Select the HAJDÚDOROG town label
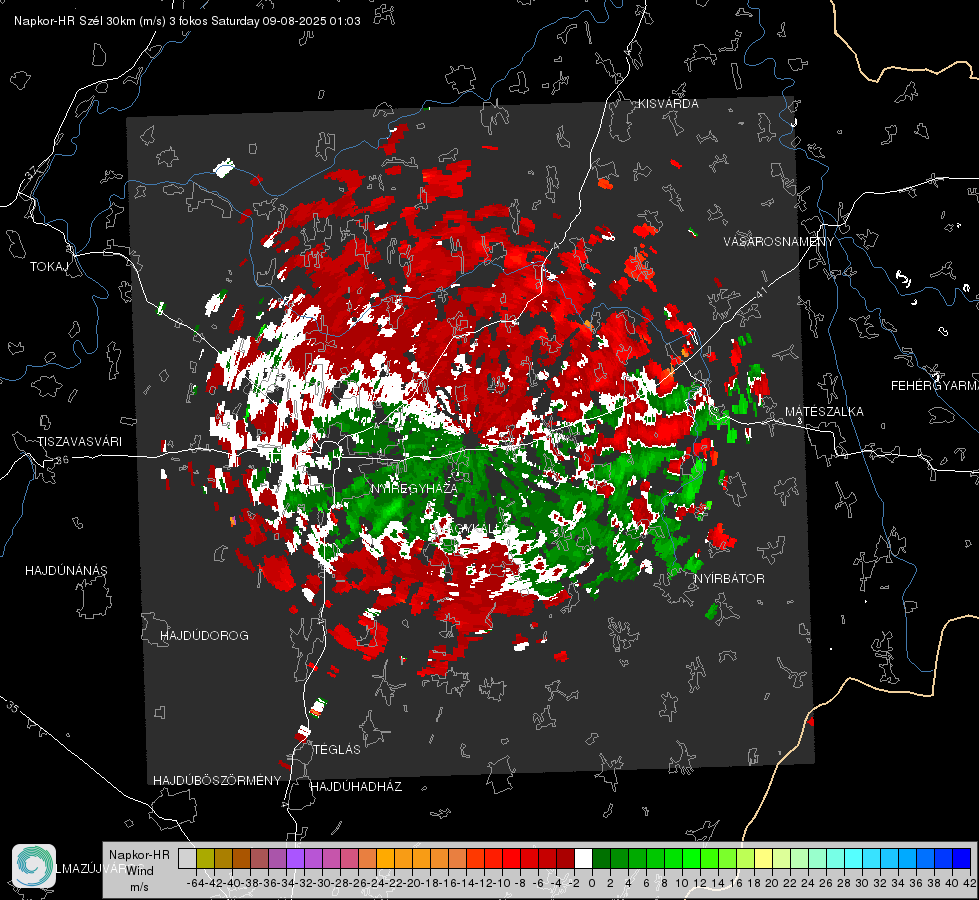This screenshot has width=979, height=900. pyautogui.click(x=204, y=636)
